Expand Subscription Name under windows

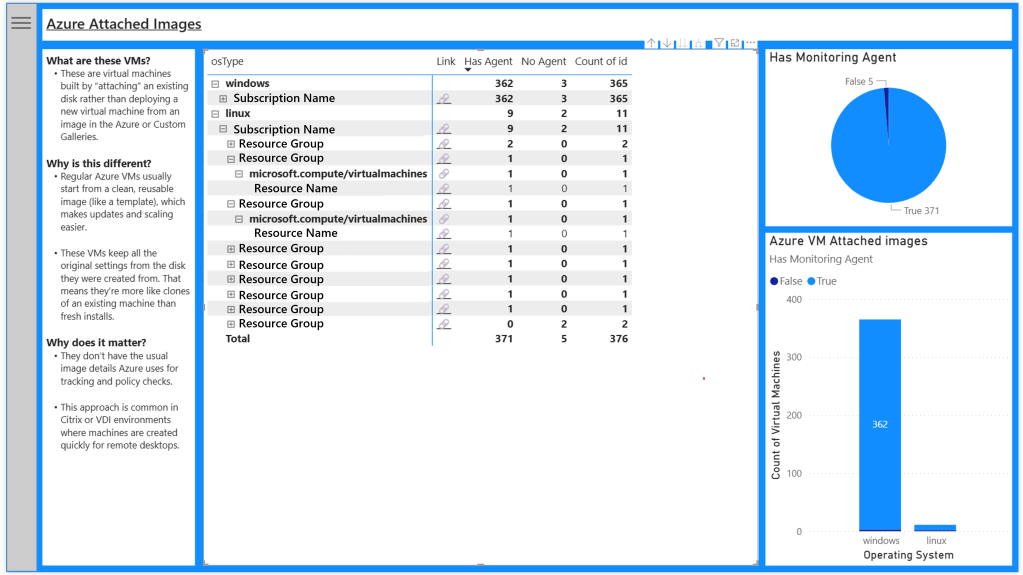point(223,99)
